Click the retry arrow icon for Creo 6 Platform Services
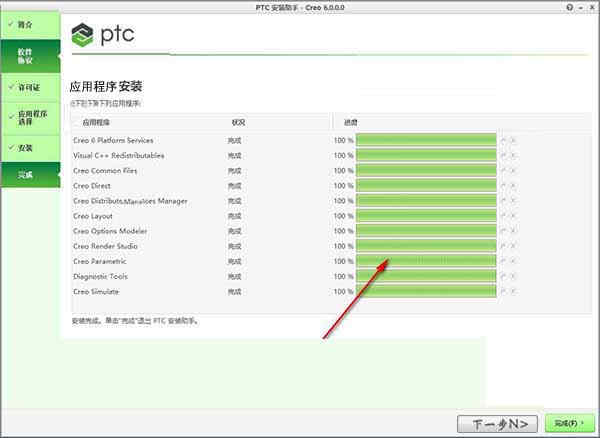 [504, 140]
